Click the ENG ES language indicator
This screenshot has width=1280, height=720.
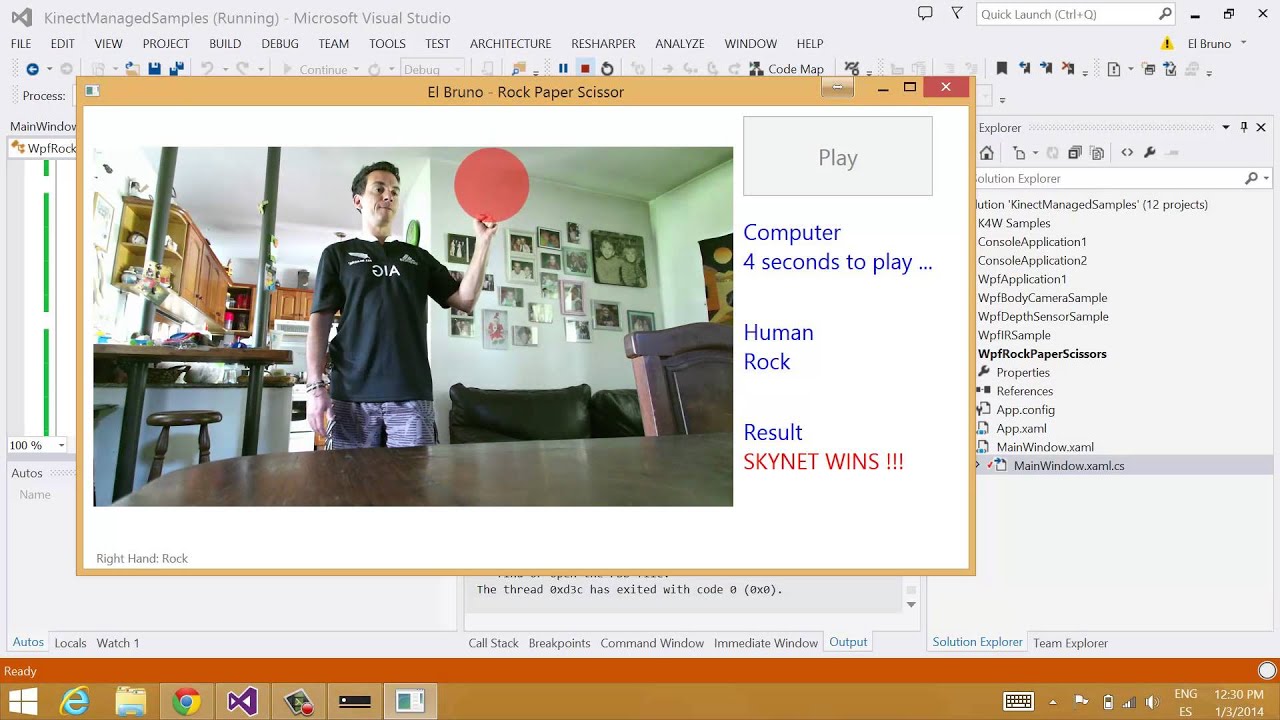click(1185, 702)
